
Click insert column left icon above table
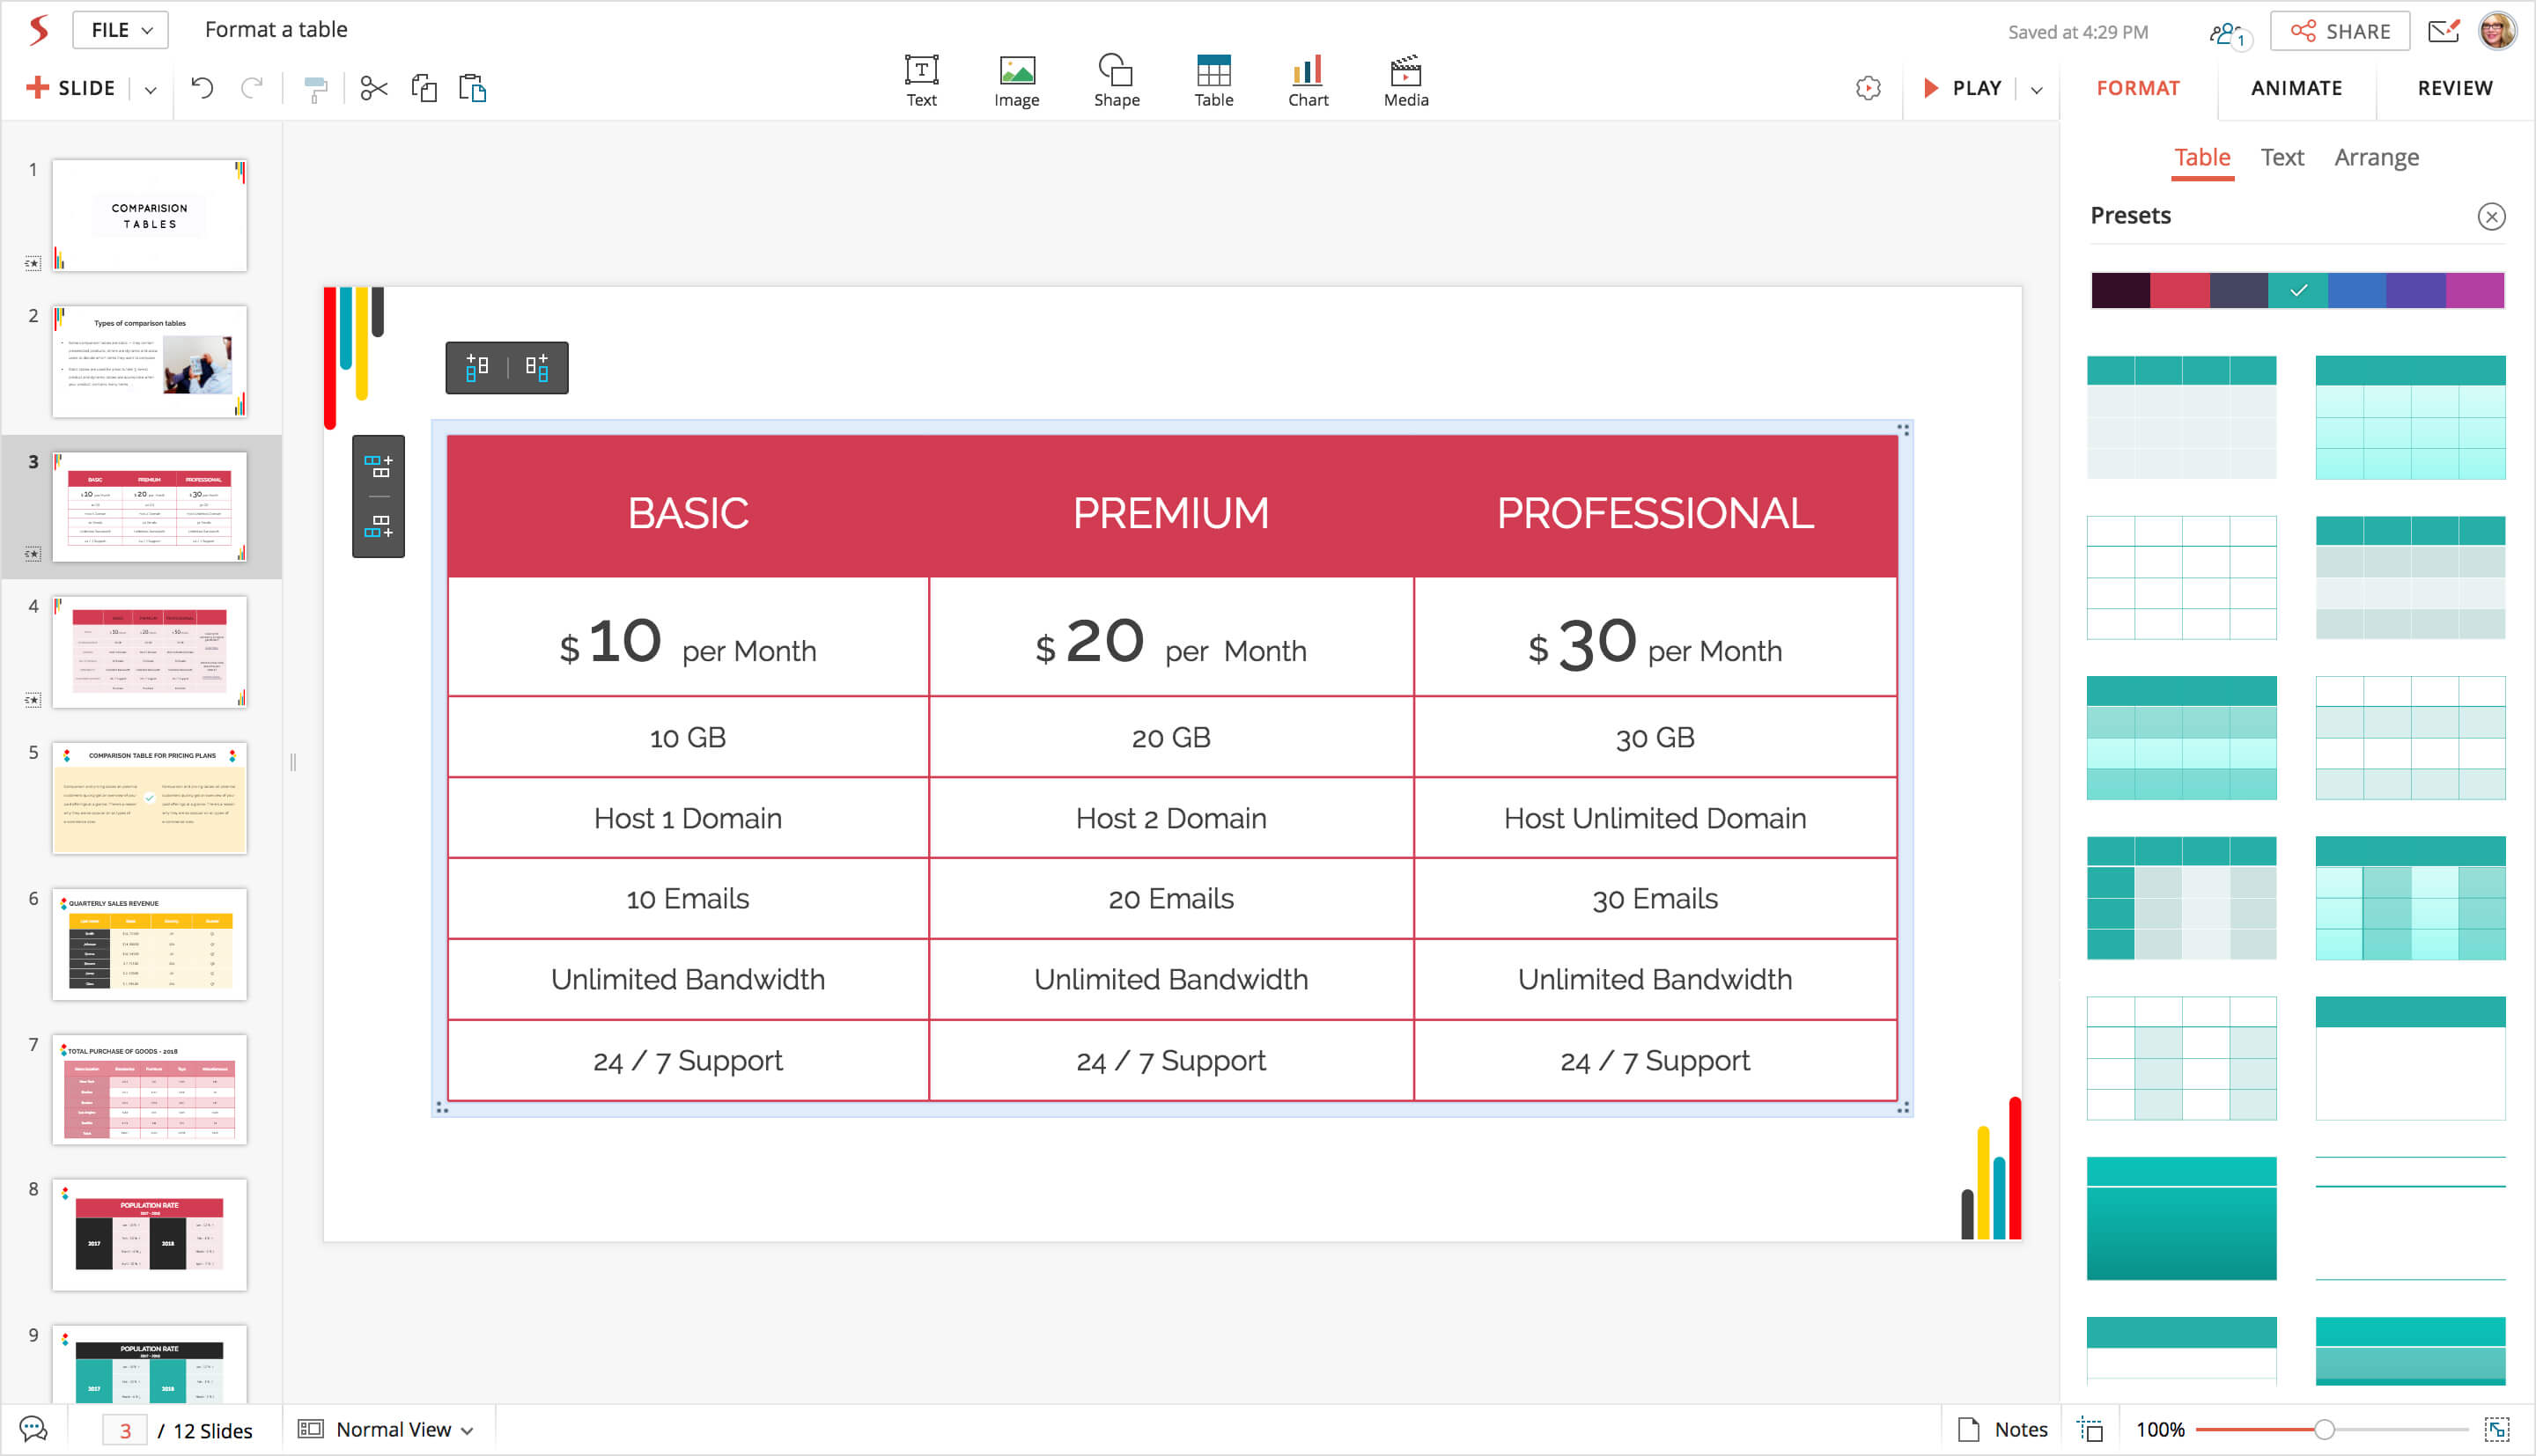477,367
